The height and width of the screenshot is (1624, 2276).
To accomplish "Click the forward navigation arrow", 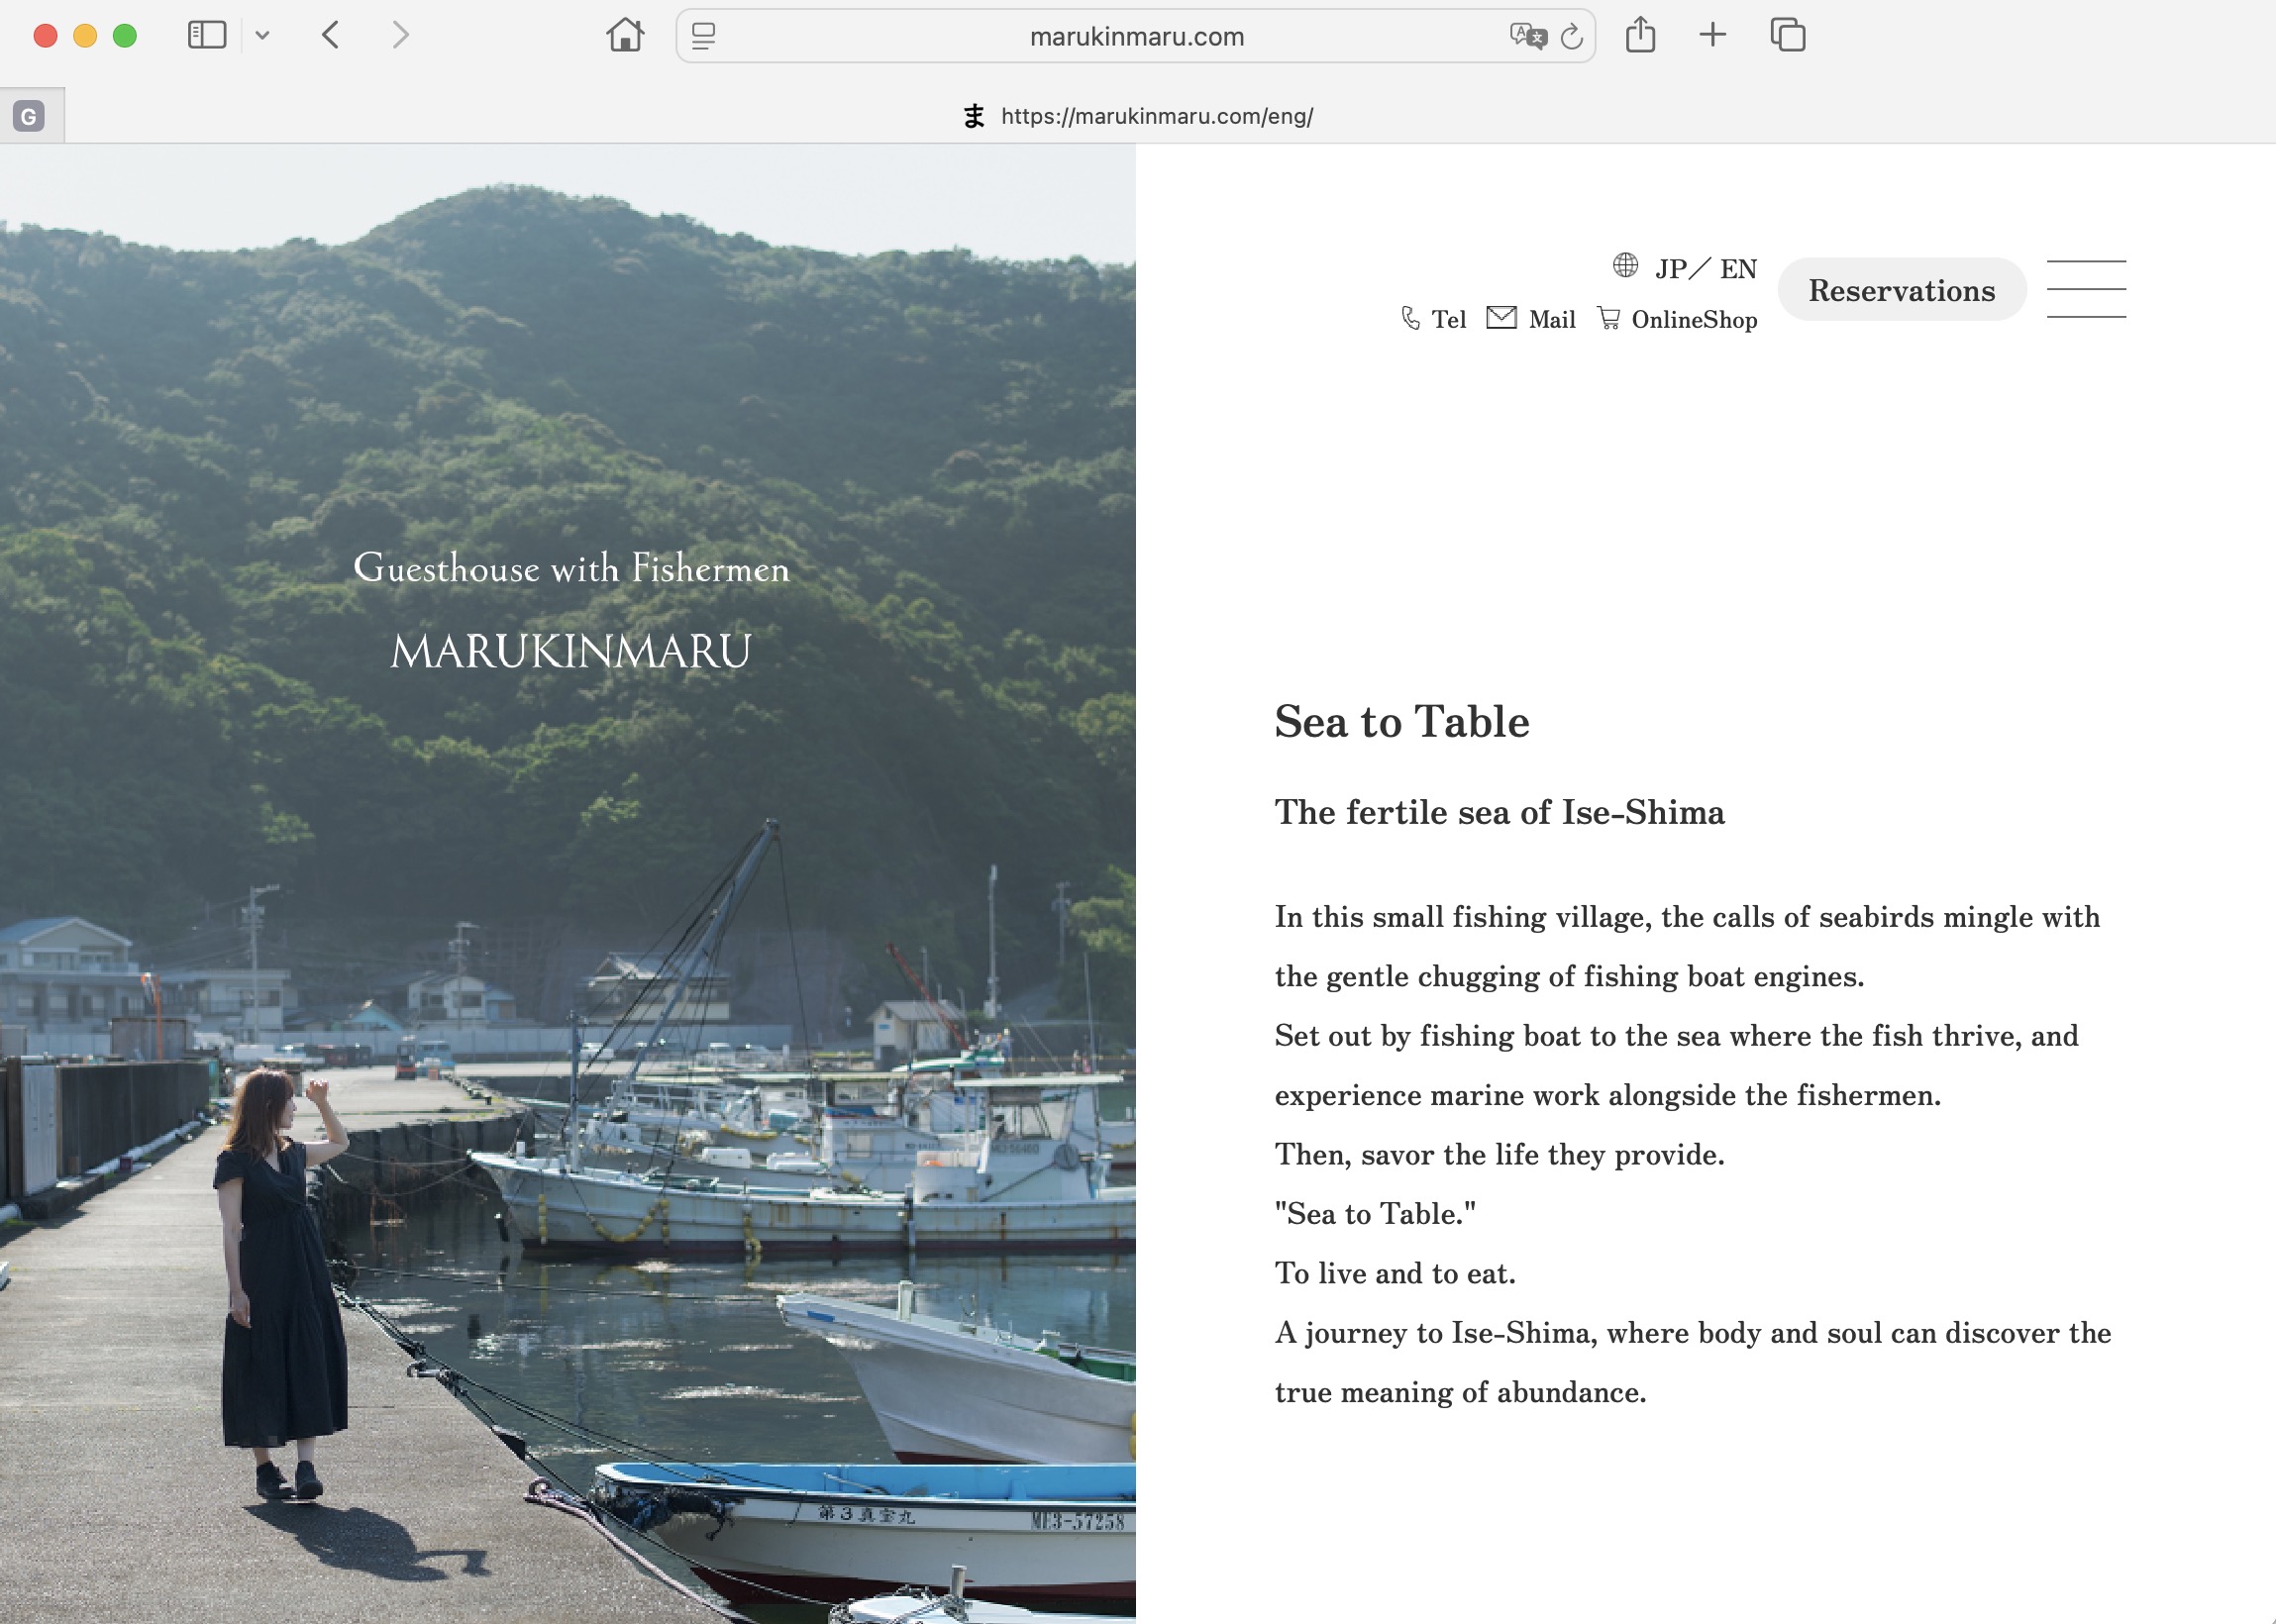I will tap(400, 36).
